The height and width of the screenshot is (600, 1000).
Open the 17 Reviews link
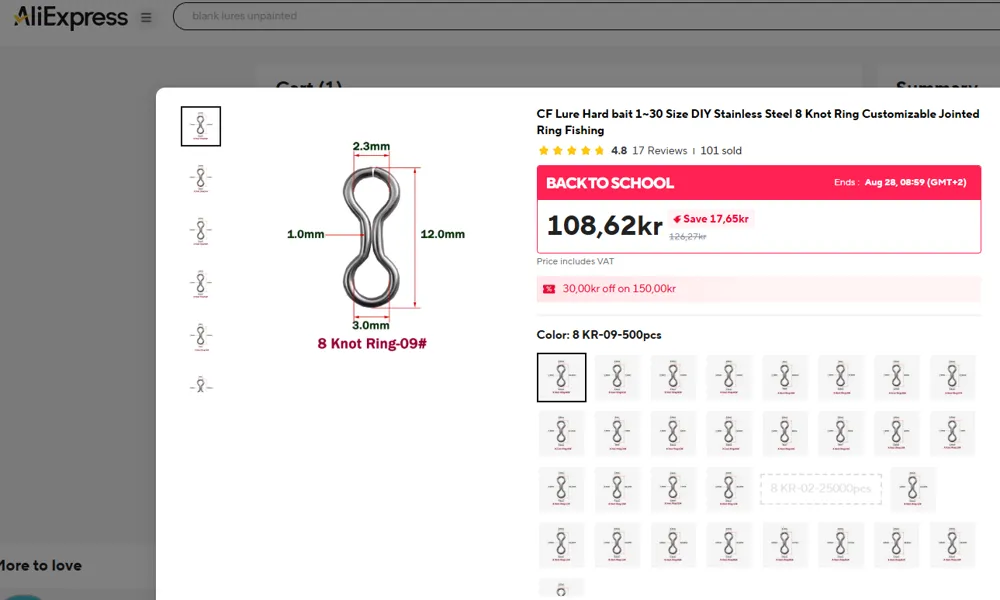[x=659, y=150]
